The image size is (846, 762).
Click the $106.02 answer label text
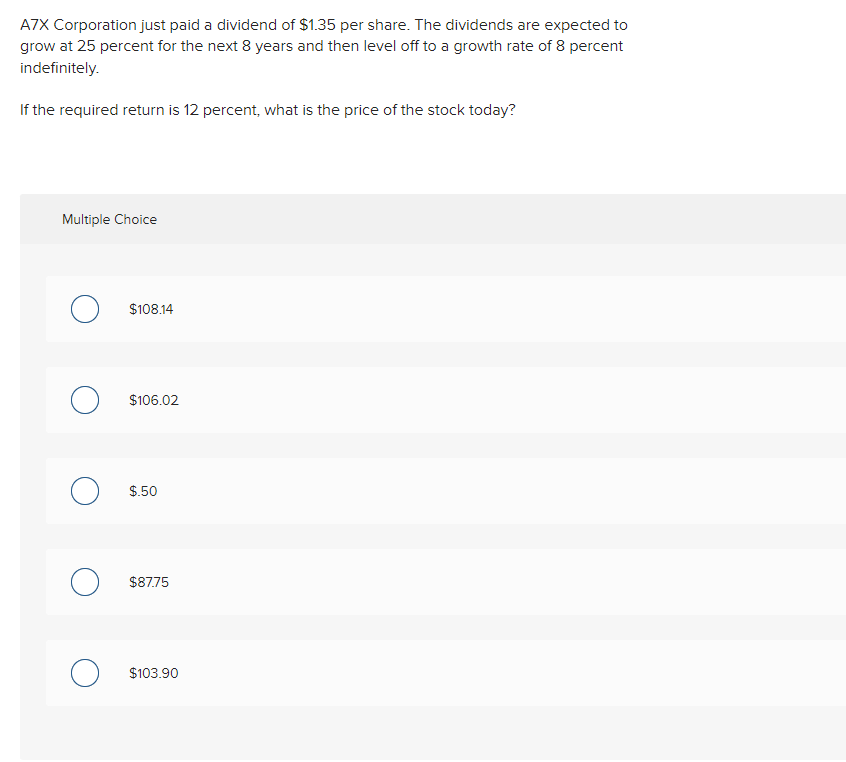[x=154, y=400]
